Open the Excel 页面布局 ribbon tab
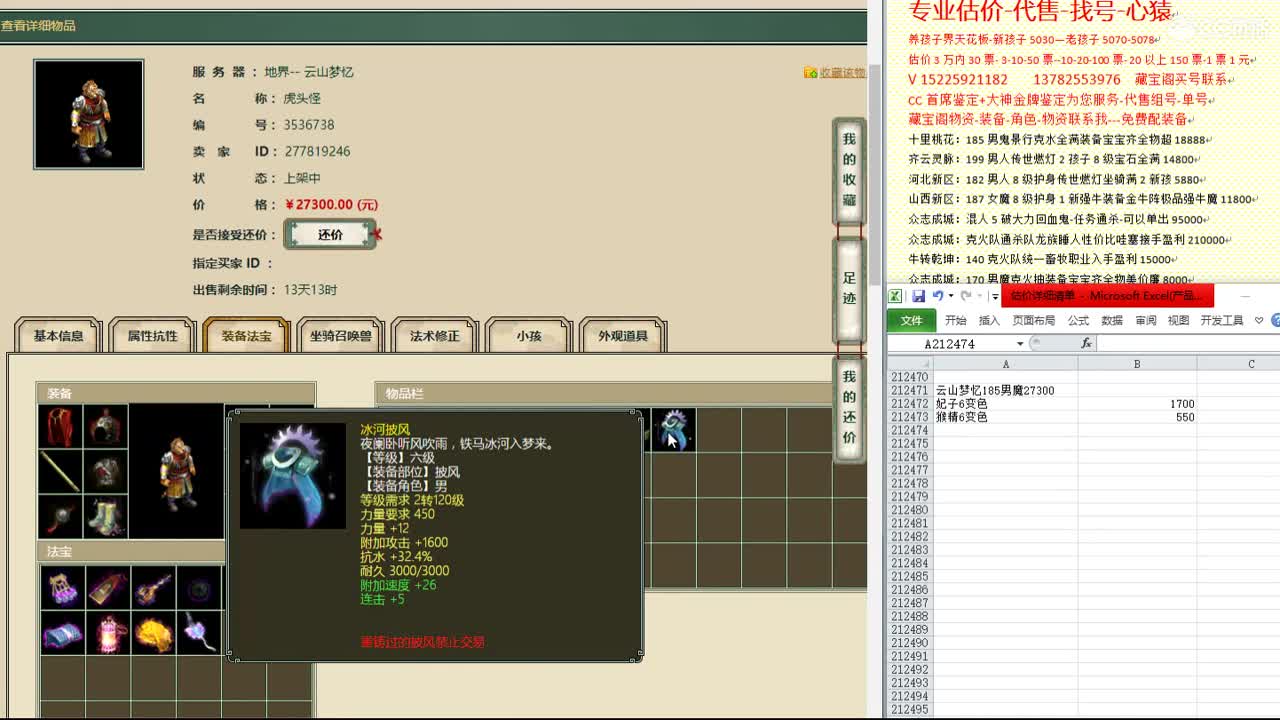 point(1033,320)
